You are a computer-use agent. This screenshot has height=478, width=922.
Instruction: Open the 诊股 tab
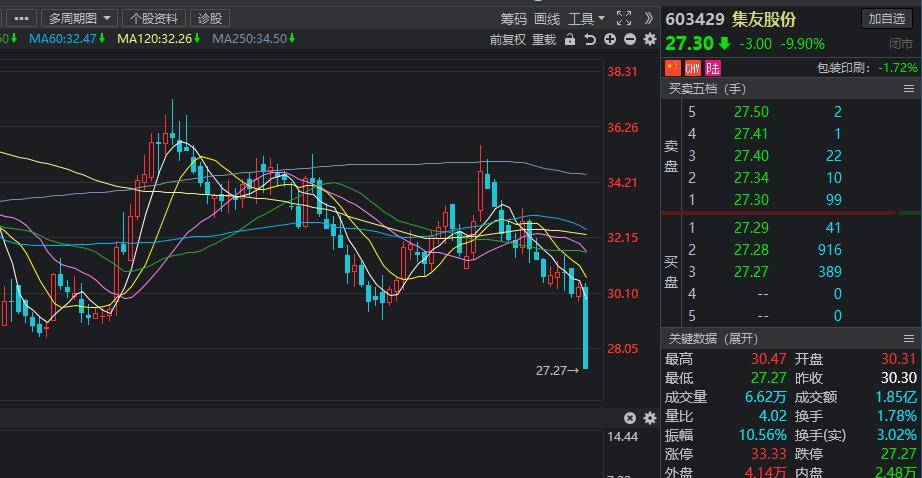210,18
